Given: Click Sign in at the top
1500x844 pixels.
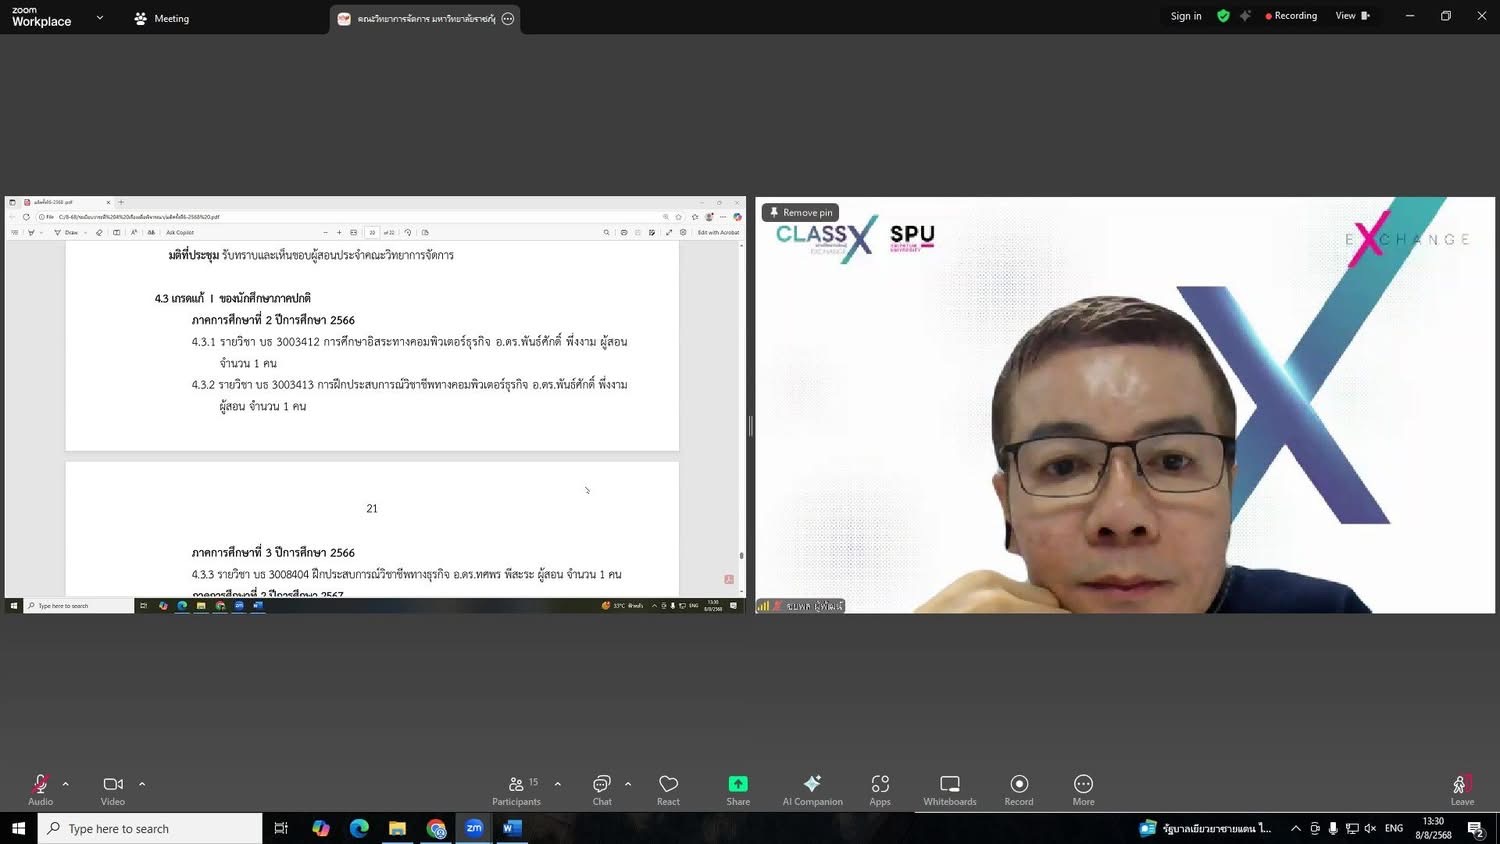Looking at the screenshot, I should [1186, 16].
